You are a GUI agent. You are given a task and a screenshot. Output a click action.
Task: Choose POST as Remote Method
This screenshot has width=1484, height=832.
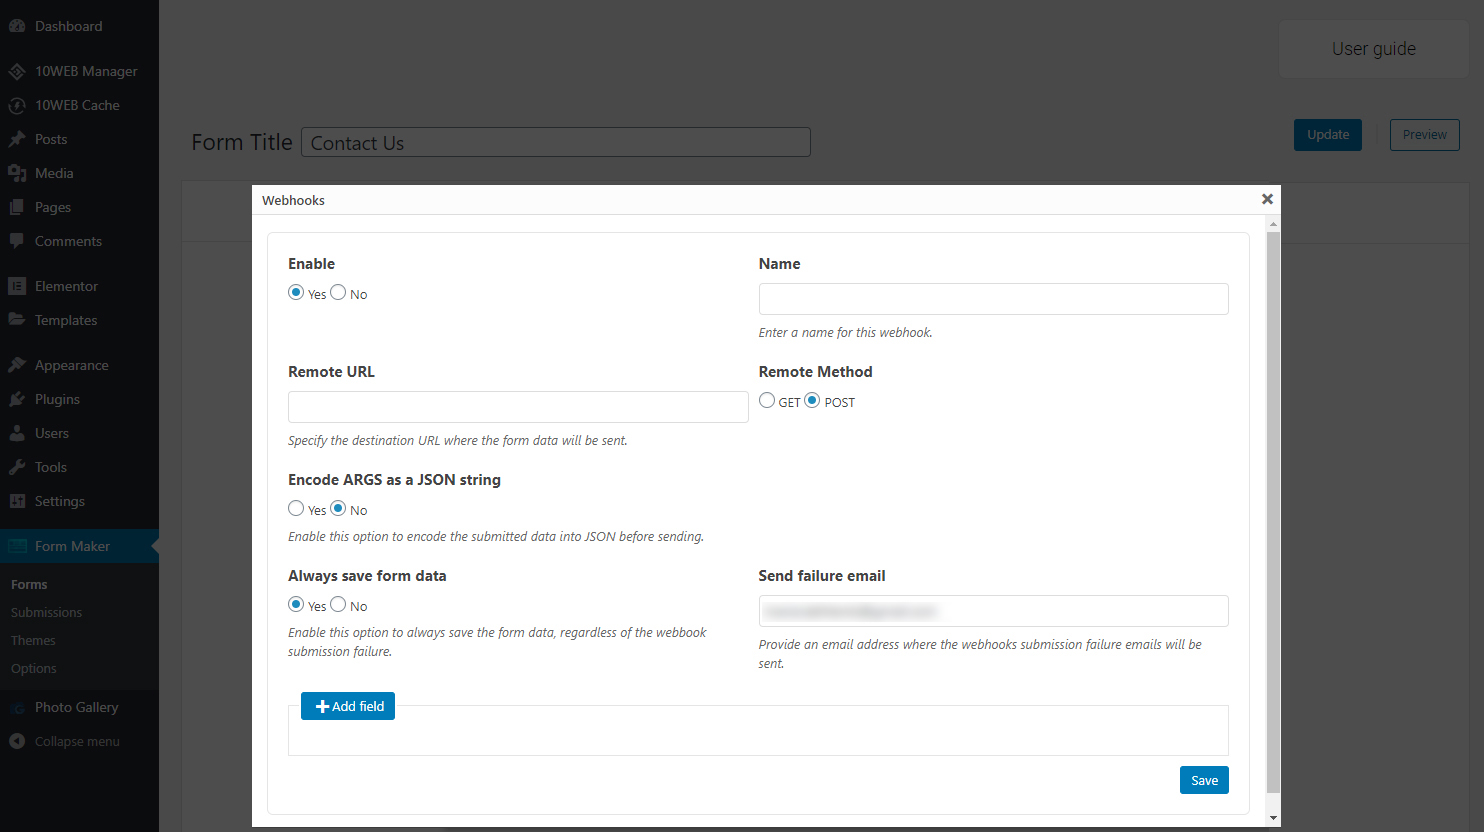click(x=812, y=400)
